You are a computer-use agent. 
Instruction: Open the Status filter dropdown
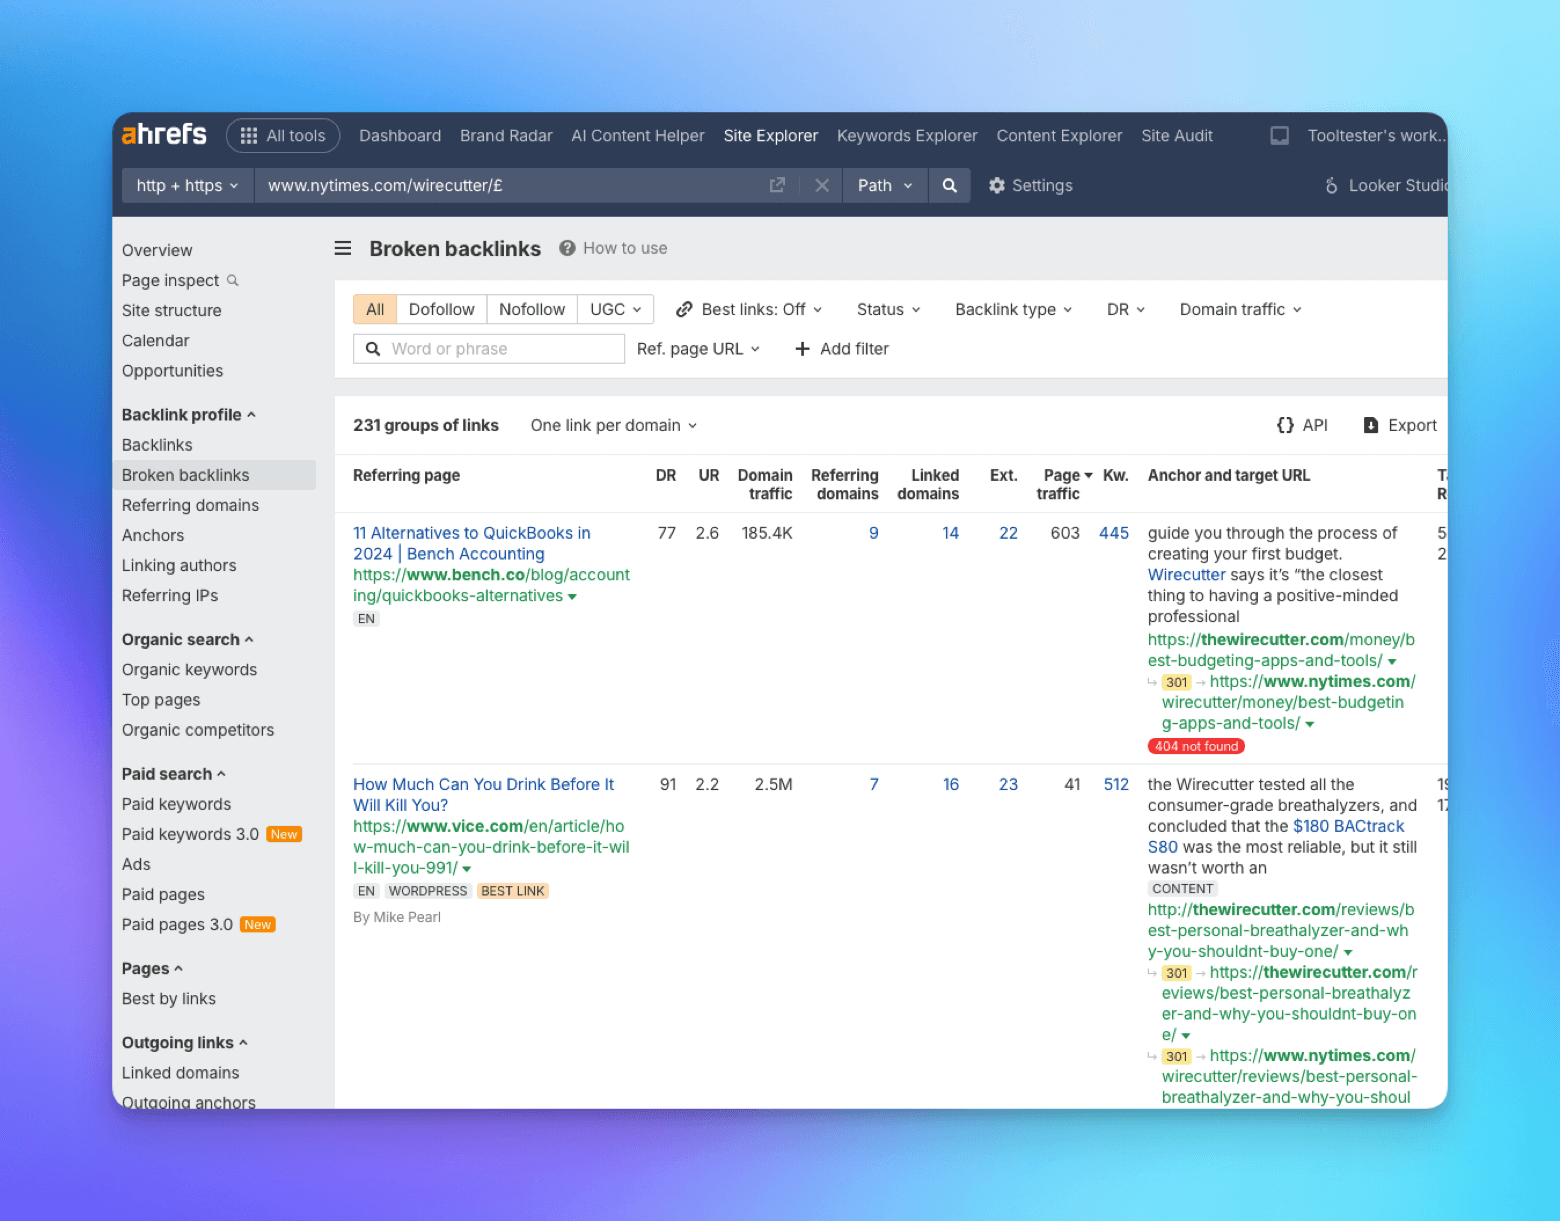[x=888, y=309]
